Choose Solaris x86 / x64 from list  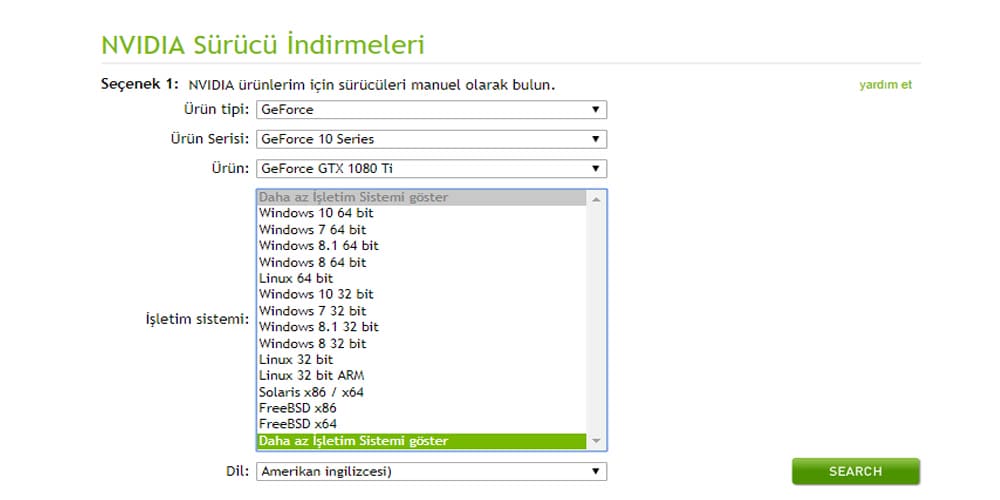click(311, 392)
